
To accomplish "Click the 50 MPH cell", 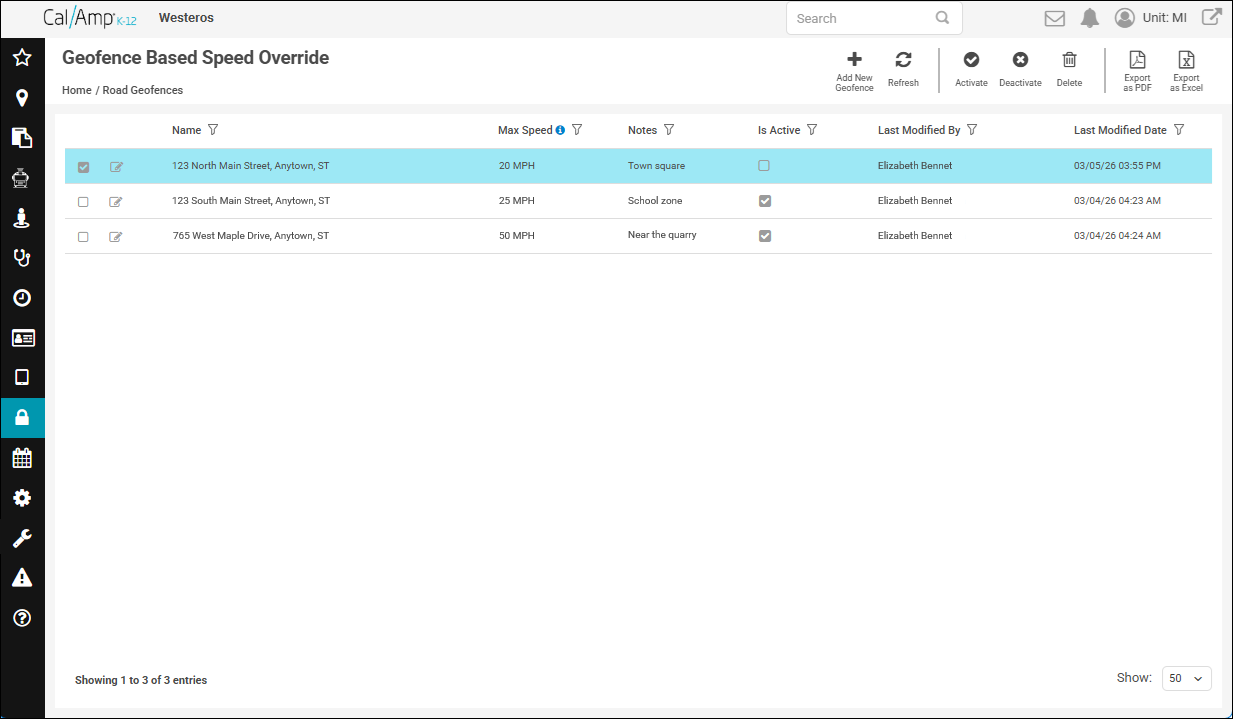I will point(516,236).
